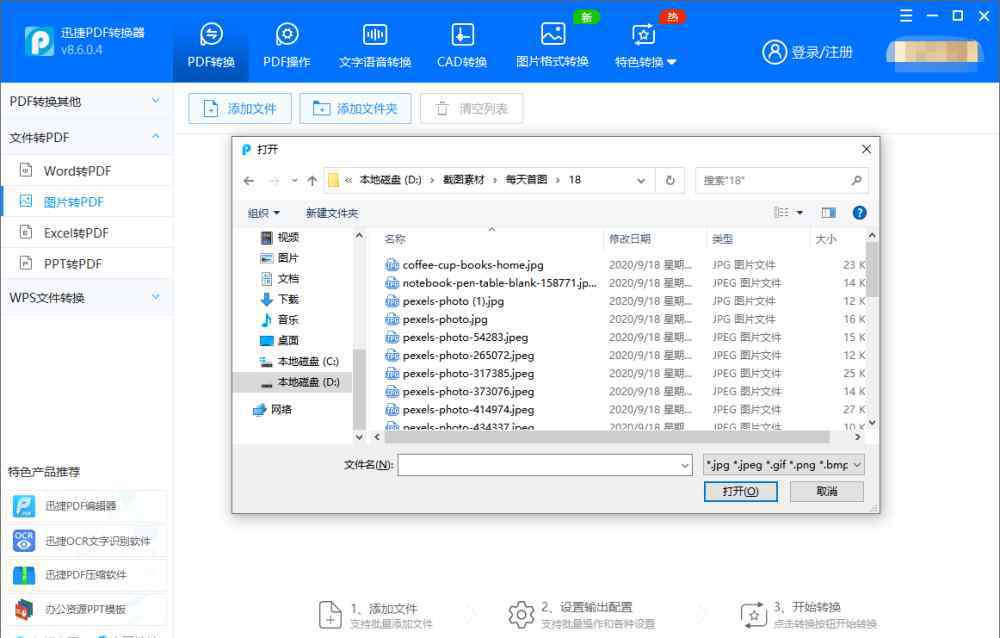Select 网络 in navigation pane
The width and height of the screenshot is (1000, 638).
point(273,409)
